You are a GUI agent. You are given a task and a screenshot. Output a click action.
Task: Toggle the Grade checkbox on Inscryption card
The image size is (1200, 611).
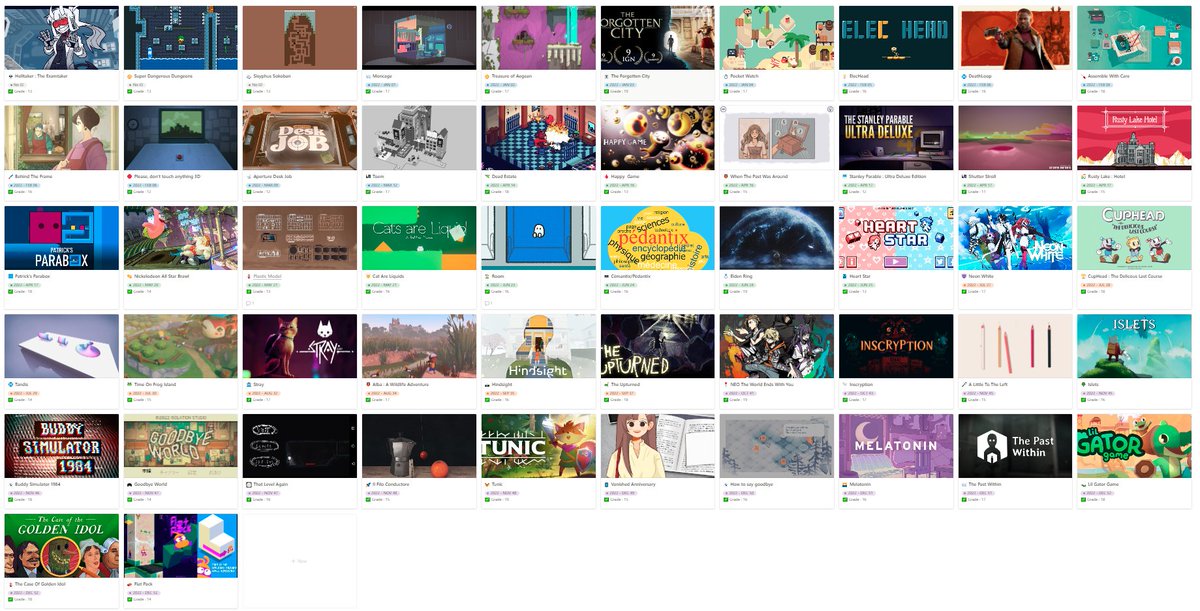pyautogui.click(x=844, y=400)
